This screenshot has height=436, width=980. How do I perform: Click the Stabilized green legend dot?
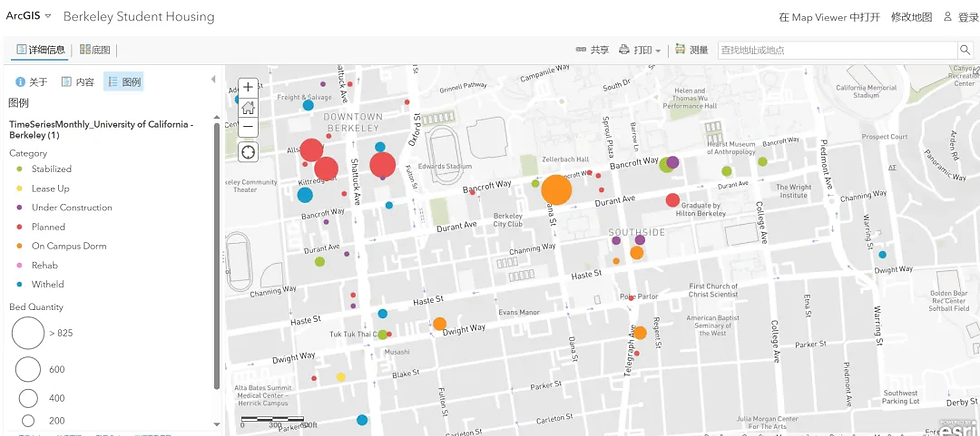coord(19,169)
